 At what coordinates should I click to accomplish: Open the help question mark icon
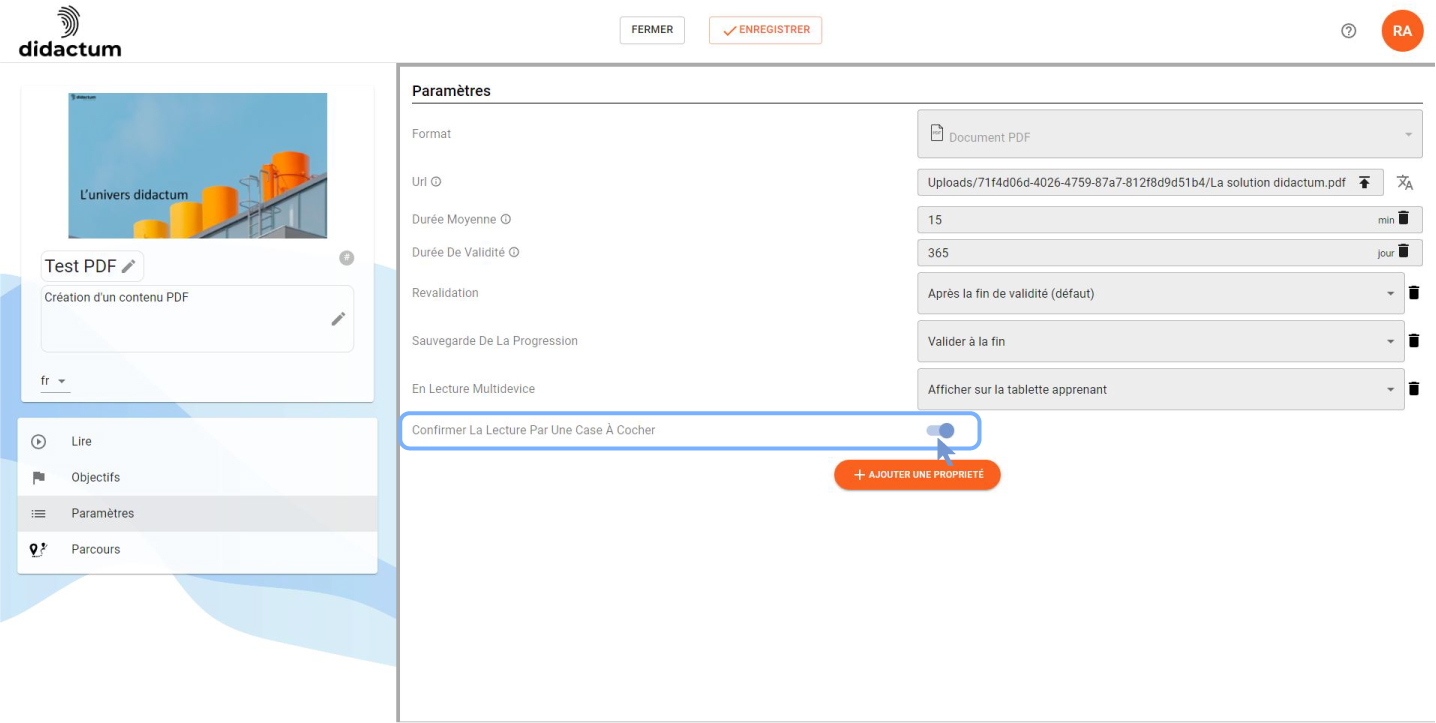coord(1348,31)
